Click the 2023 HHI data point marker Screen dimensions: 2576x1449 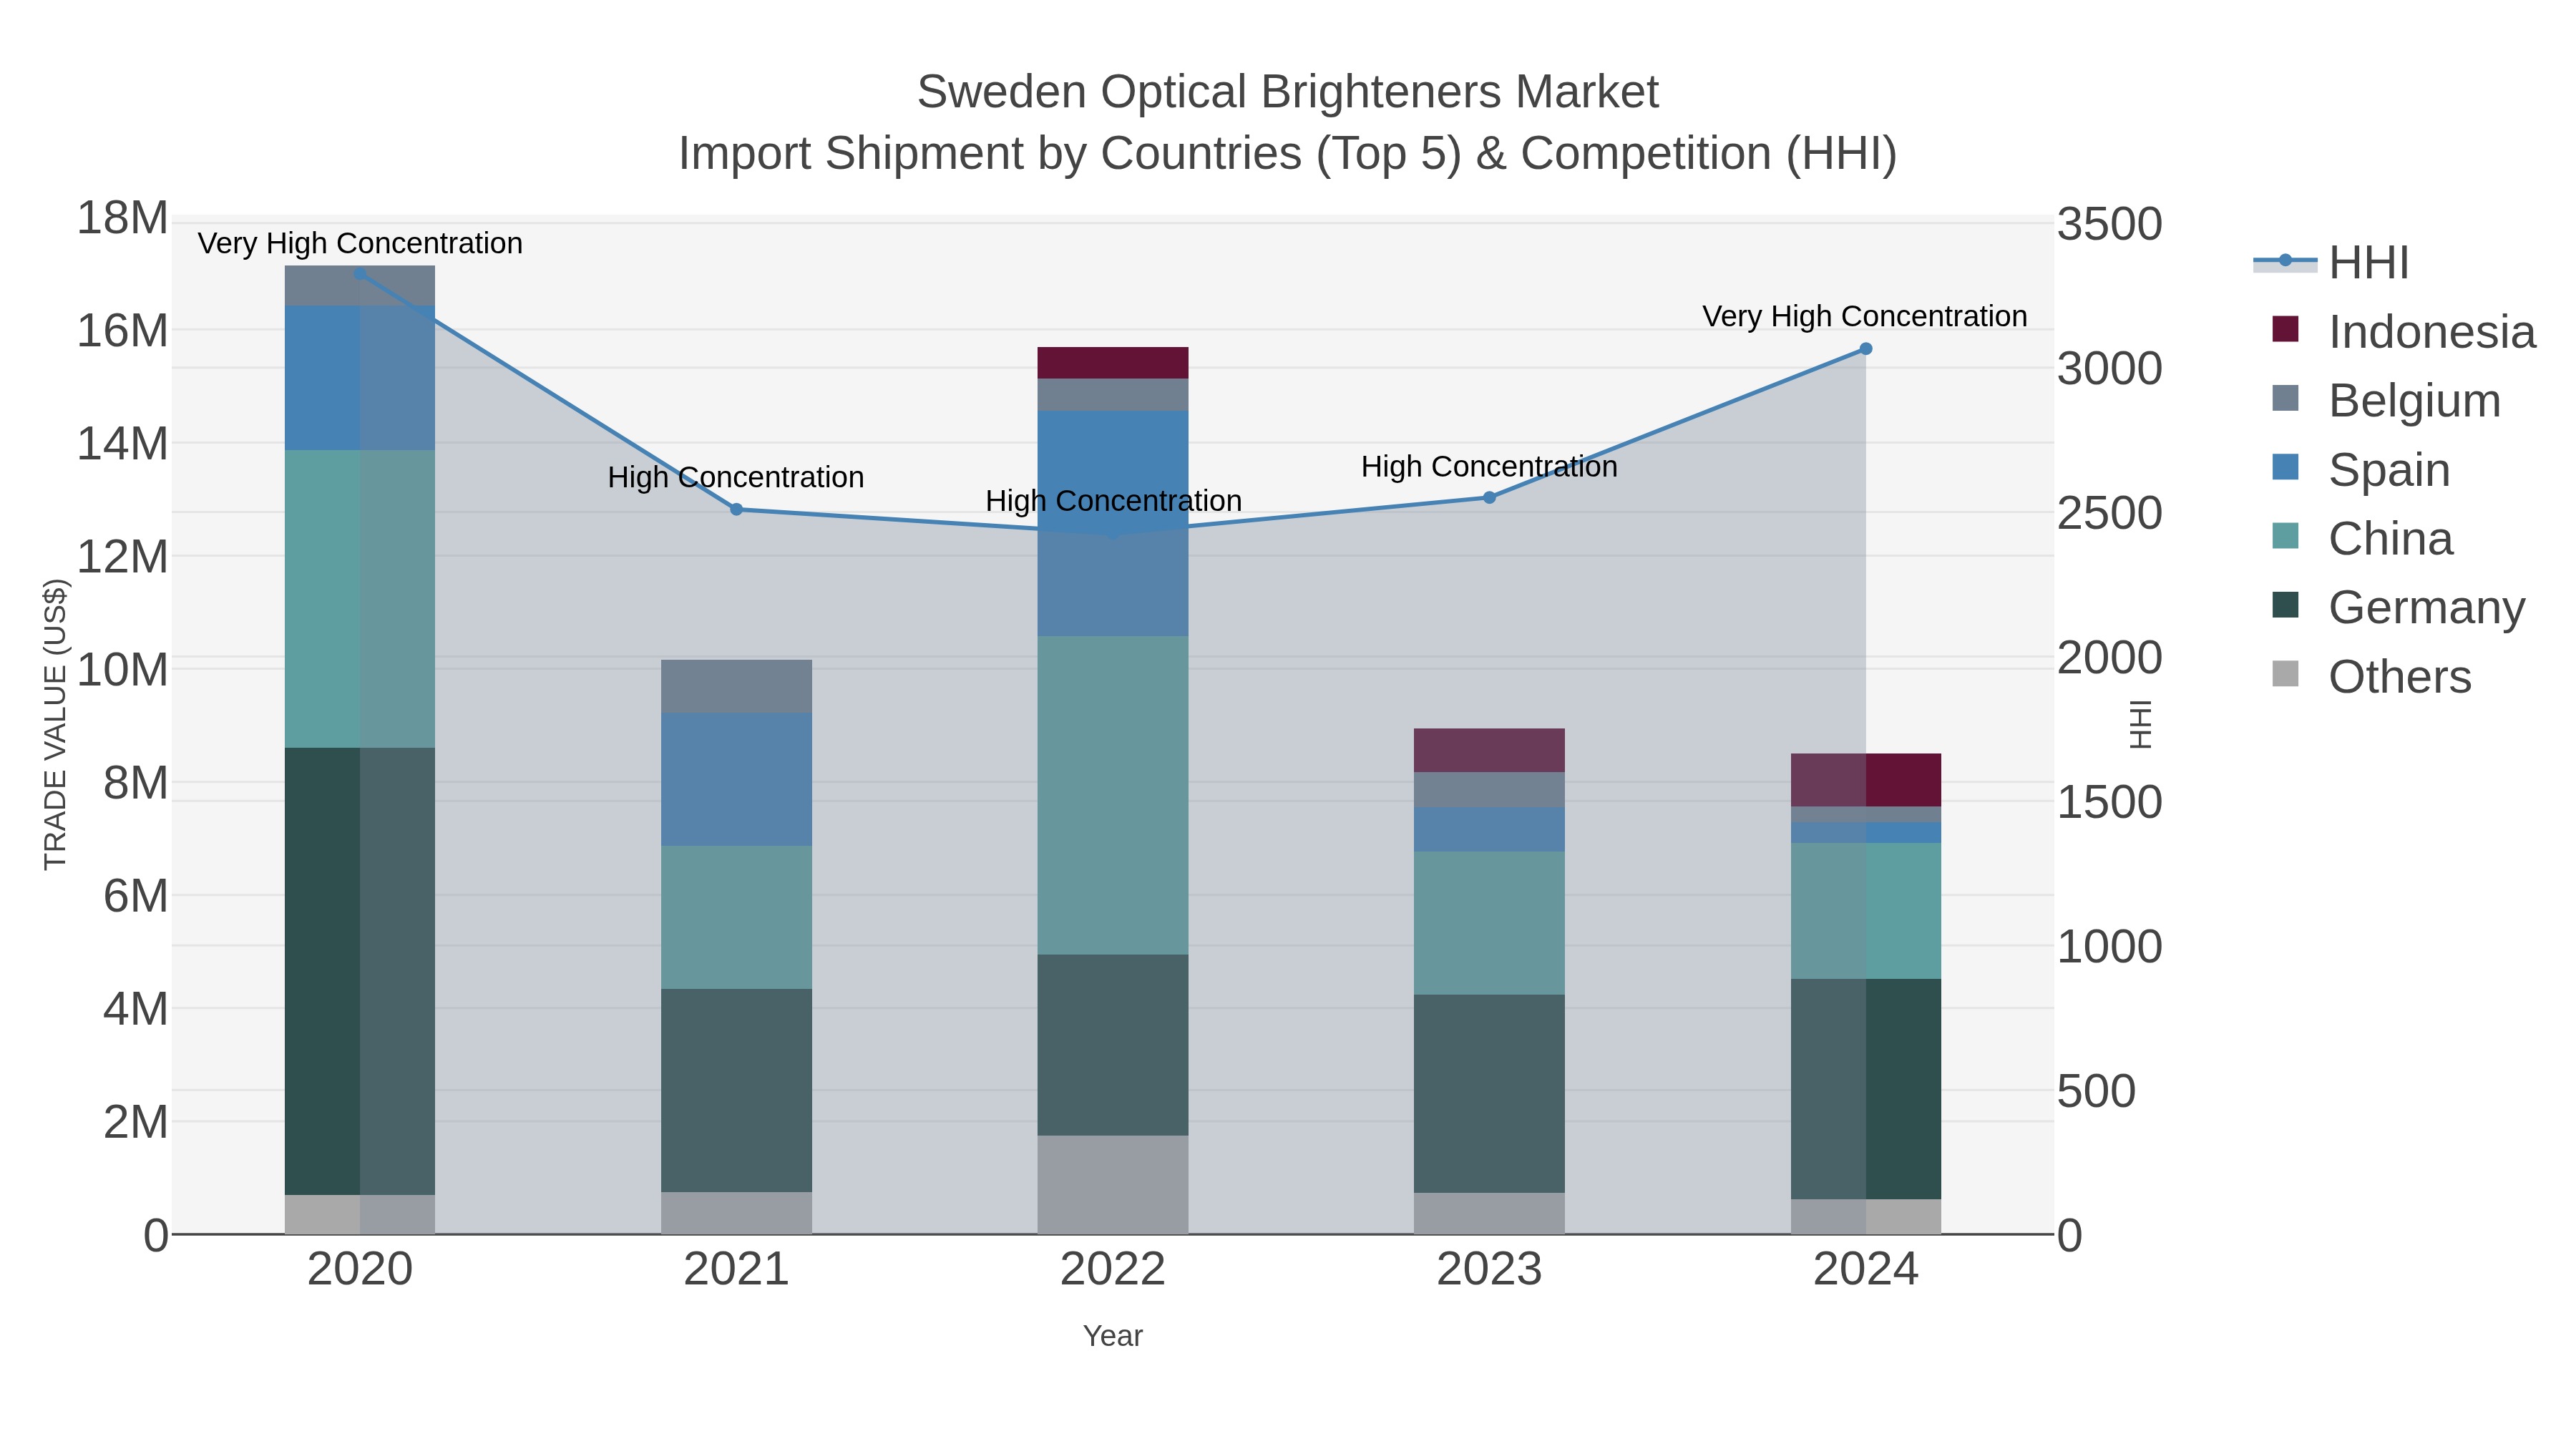tap(1489, 497)
